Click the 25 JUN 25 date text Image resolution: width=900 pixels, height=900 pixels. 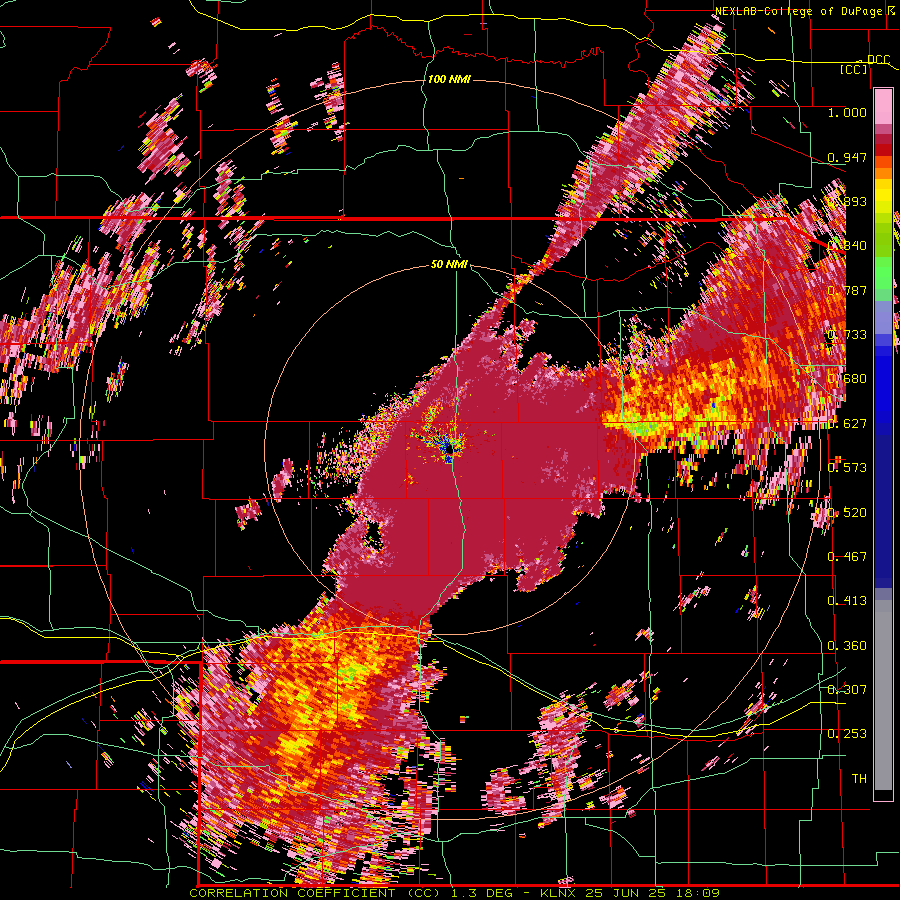click(x=626, y=893)
